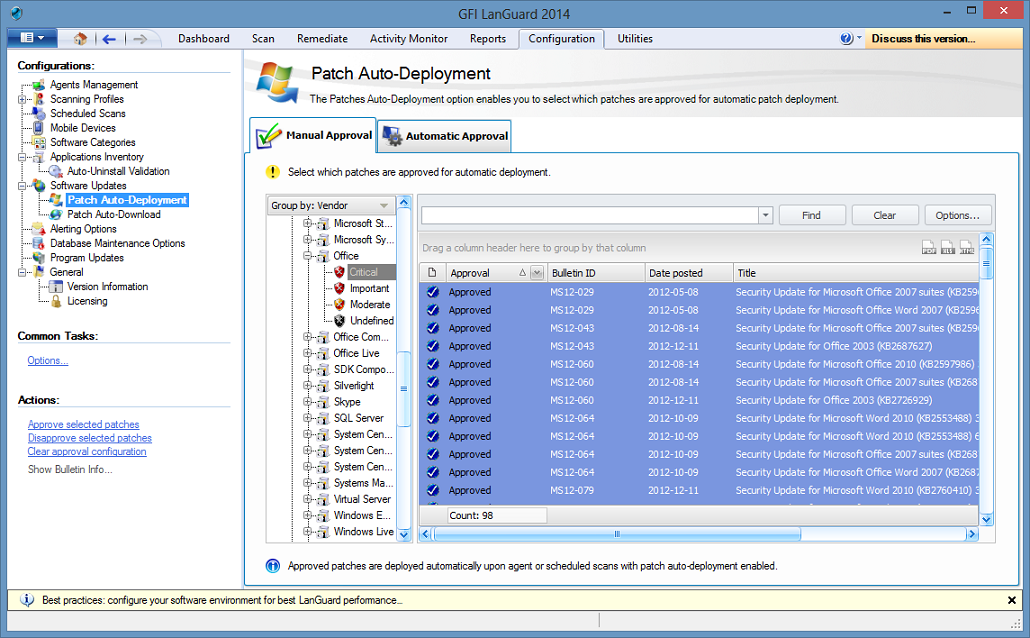
Task: Click the Auto-Uninstall Validation disc icon
Action: pyautogui.click(x=56, y=171)
